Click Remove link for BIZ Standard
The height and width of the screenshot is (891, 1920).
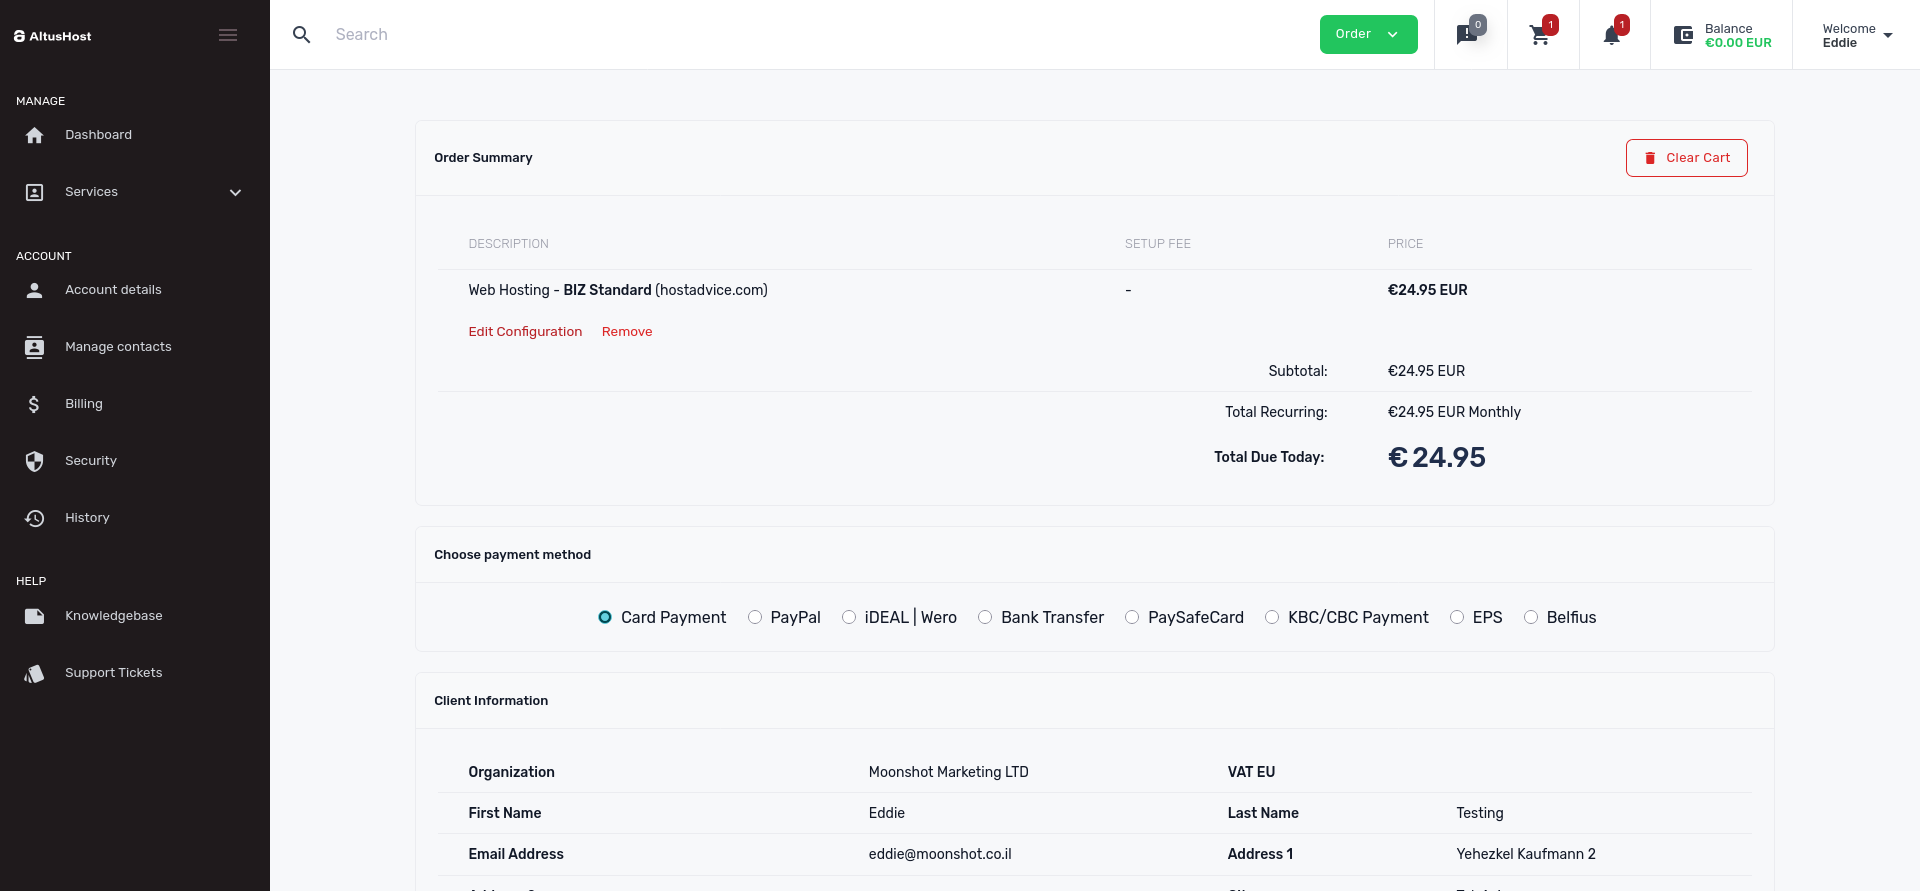[x=627, y=332]
